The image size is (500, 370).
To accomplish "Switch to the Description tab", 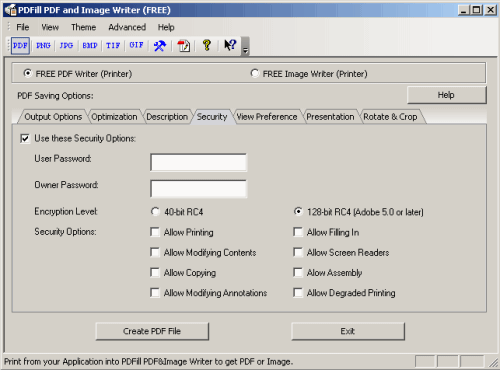I will coord(167,117).
